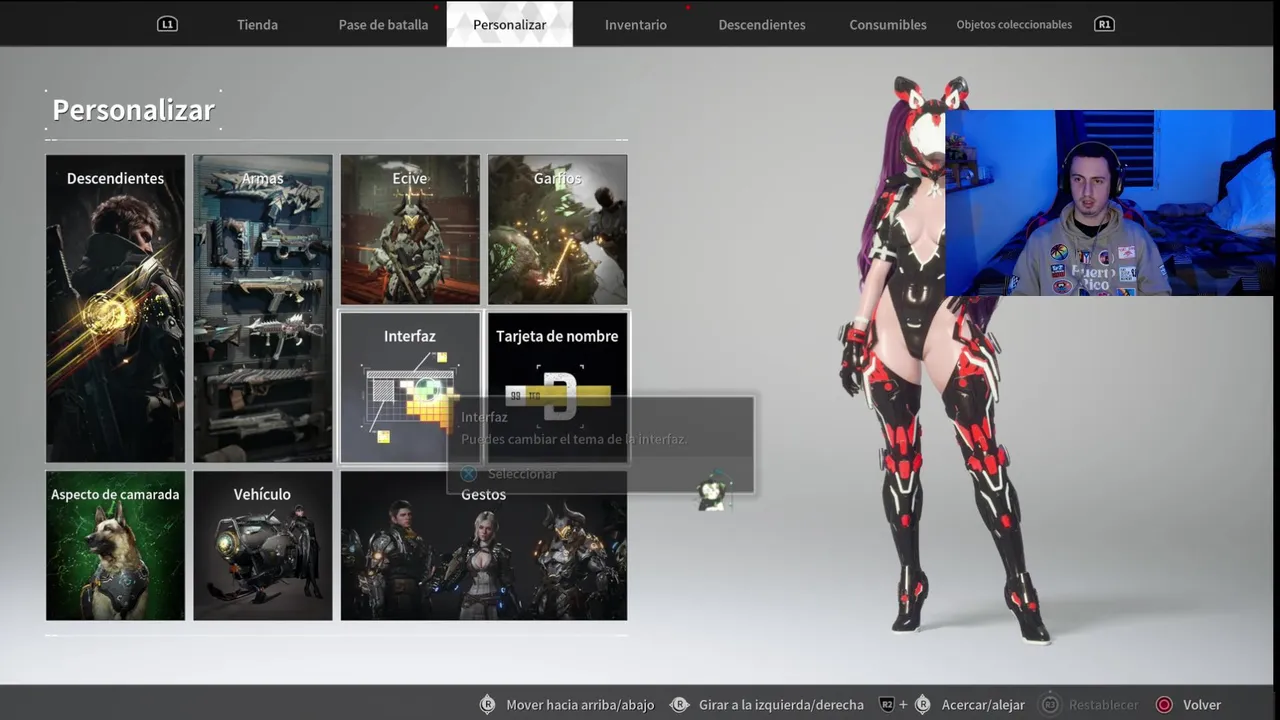Screen dimensions: 1280x720
Task: Click the L1 shoulder button icon
Action: pos(167,24)
